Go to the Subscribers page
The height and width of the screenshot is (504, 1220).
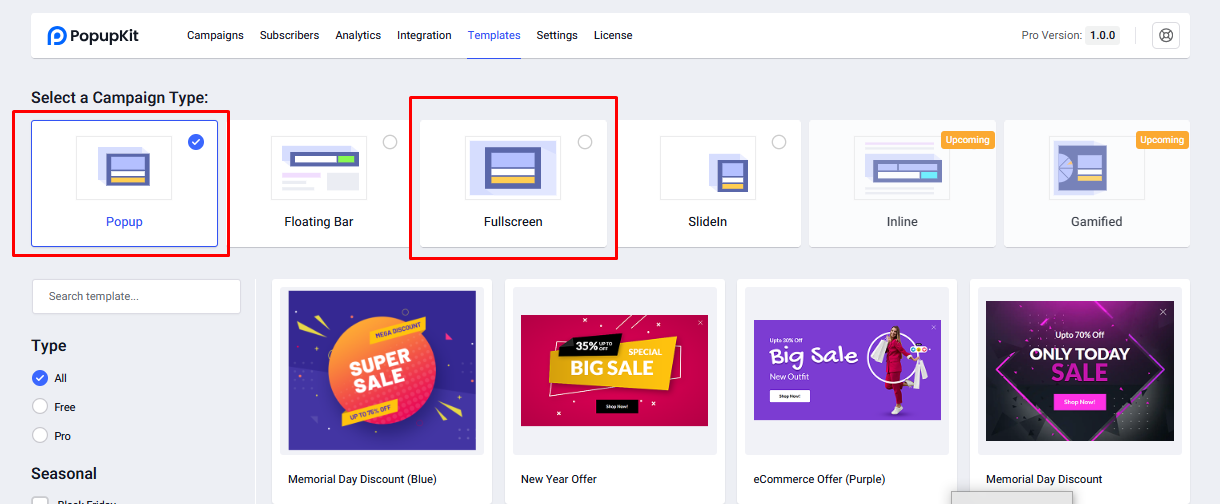(289, 35)
